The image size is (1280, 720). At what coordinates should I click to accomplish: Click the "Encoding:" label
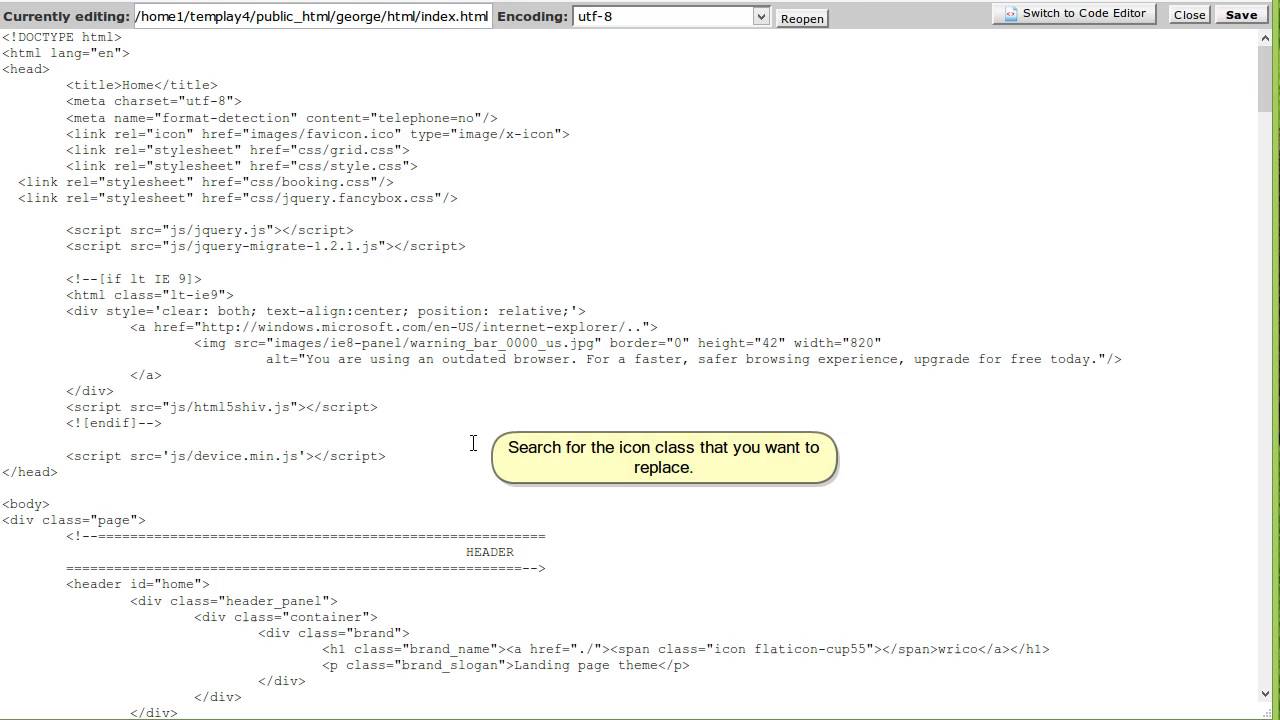(532, 17)
